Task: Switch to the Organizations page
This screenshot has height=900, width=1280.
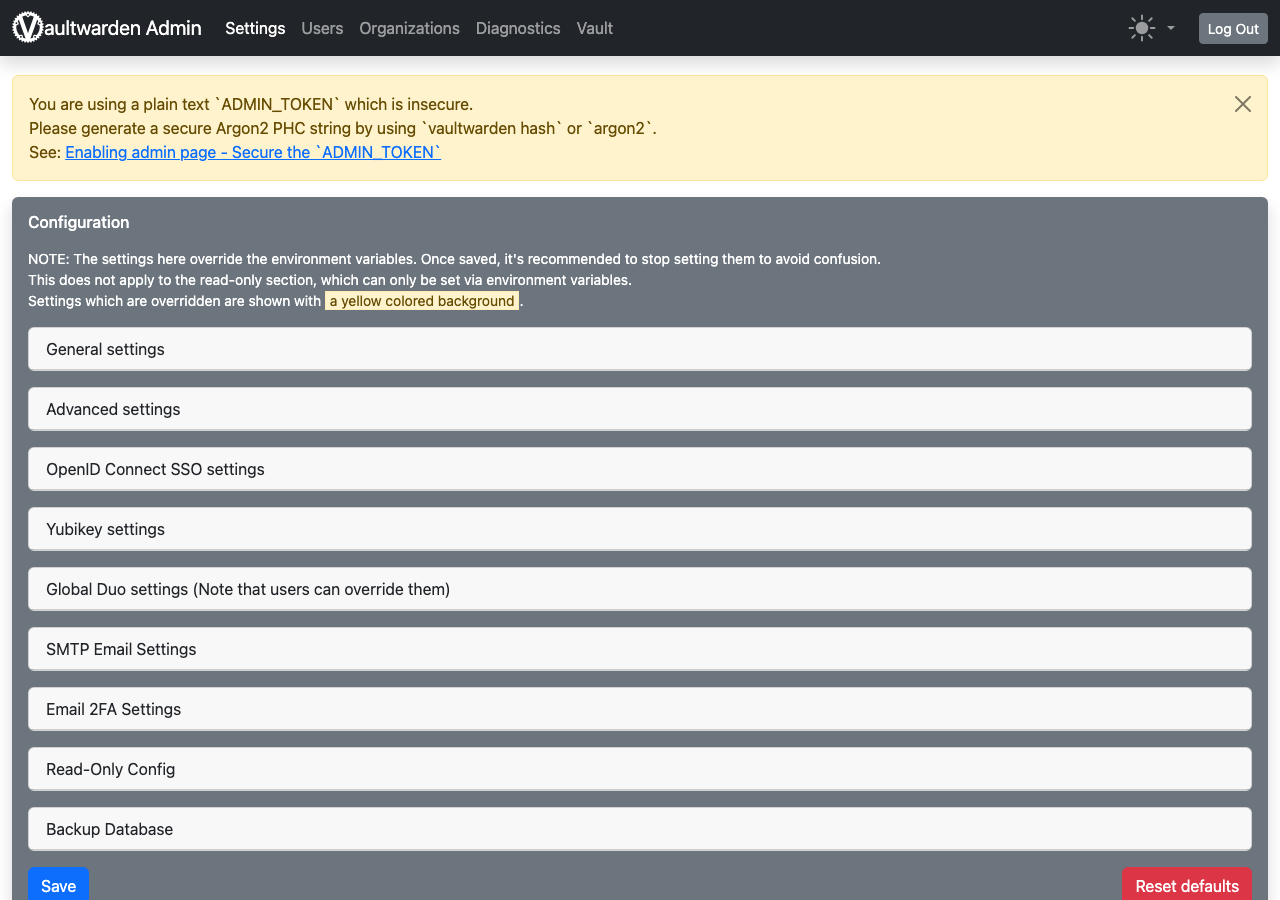Action: [x=409, y=28]
